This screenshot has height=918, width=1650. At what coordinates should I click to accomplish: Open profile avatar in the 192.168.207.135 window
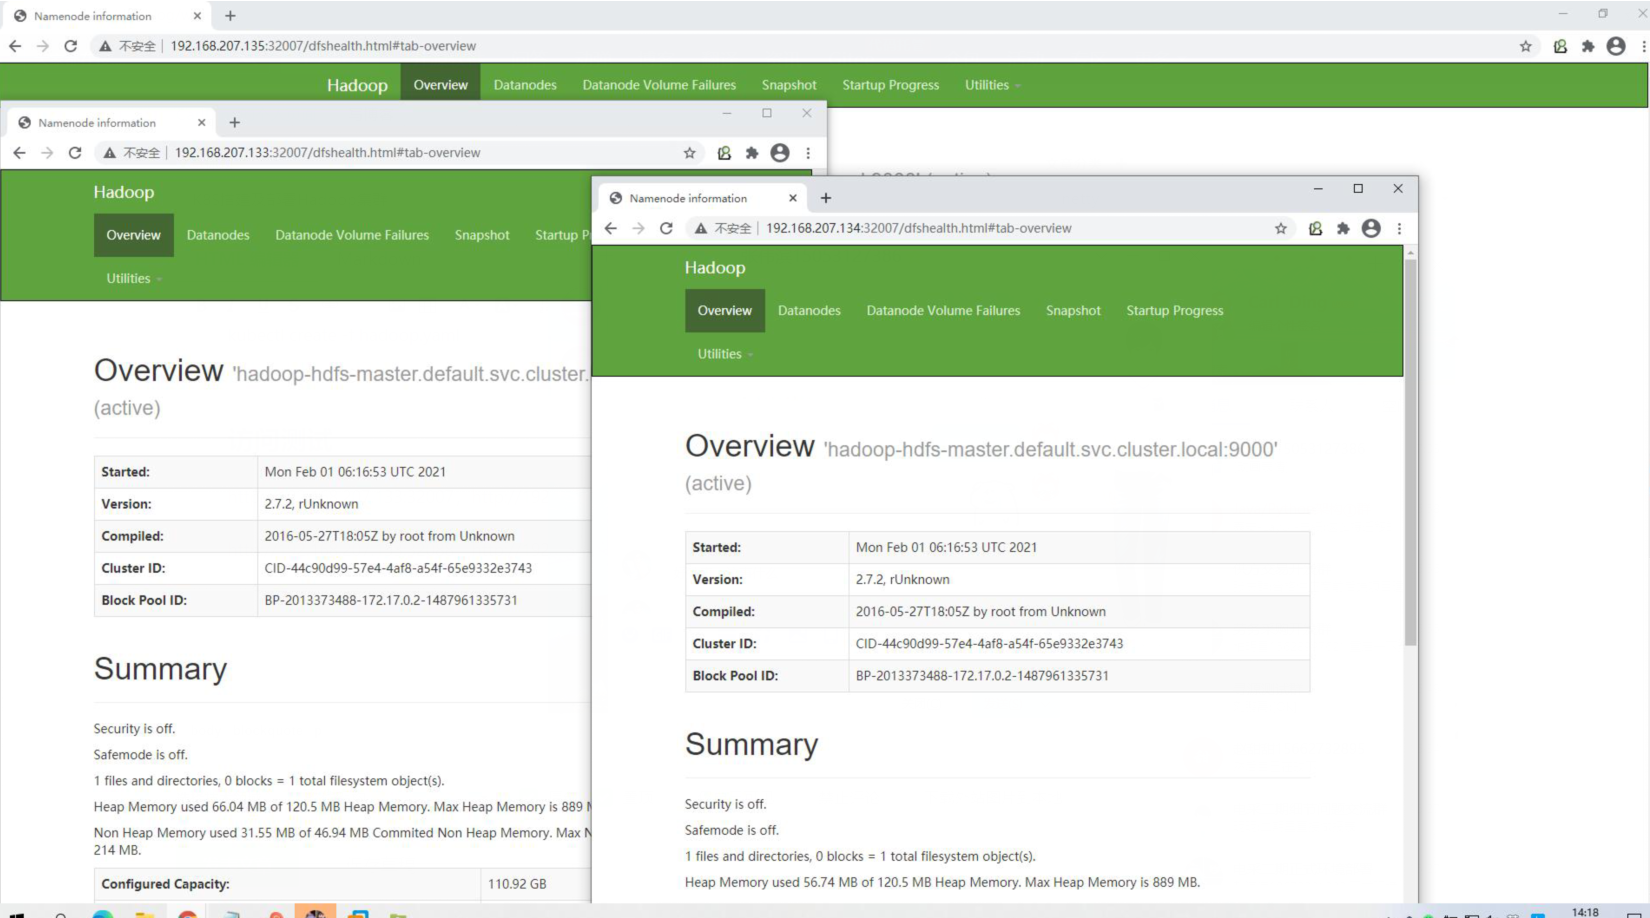(1616, 46)
